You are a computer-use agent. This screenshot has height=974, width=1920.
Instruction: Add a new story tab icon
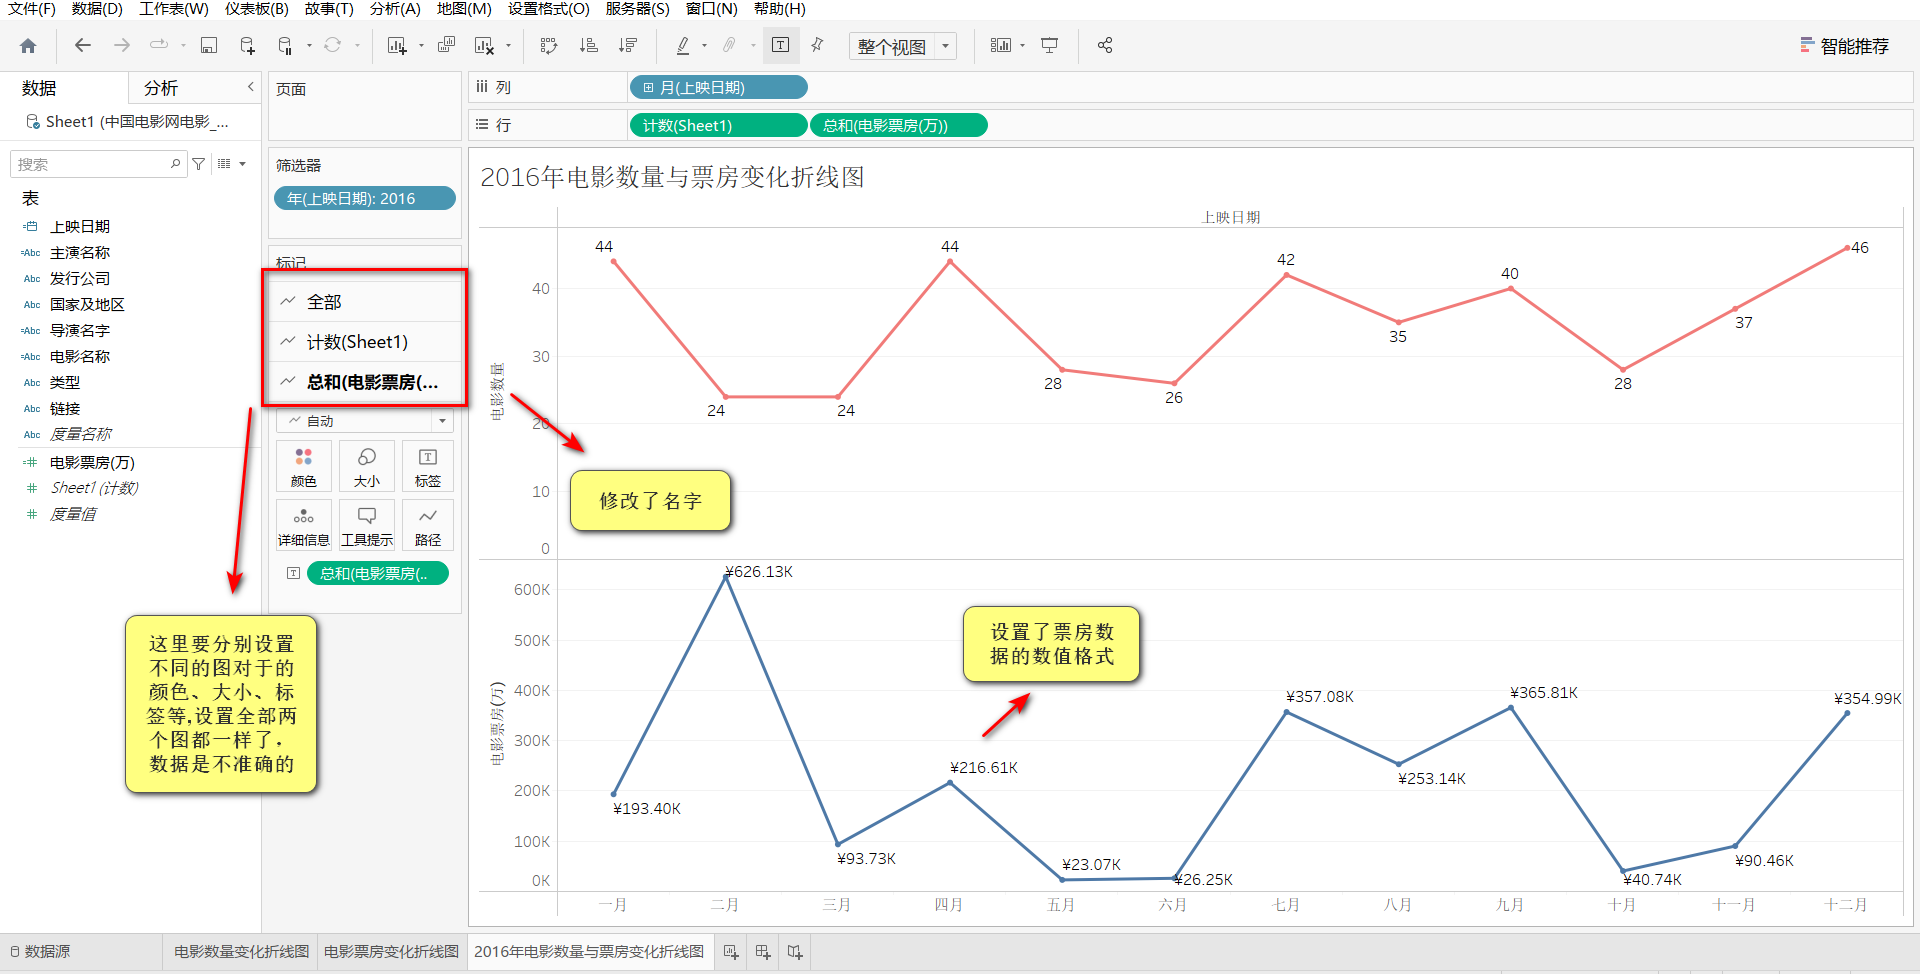795,952
